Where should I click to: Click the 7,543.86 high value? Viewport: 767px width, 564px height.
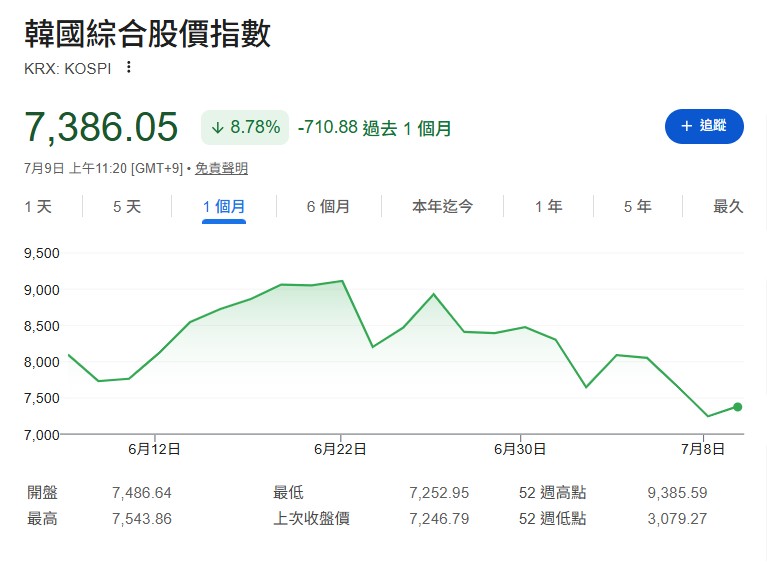[x=142, y=519]
